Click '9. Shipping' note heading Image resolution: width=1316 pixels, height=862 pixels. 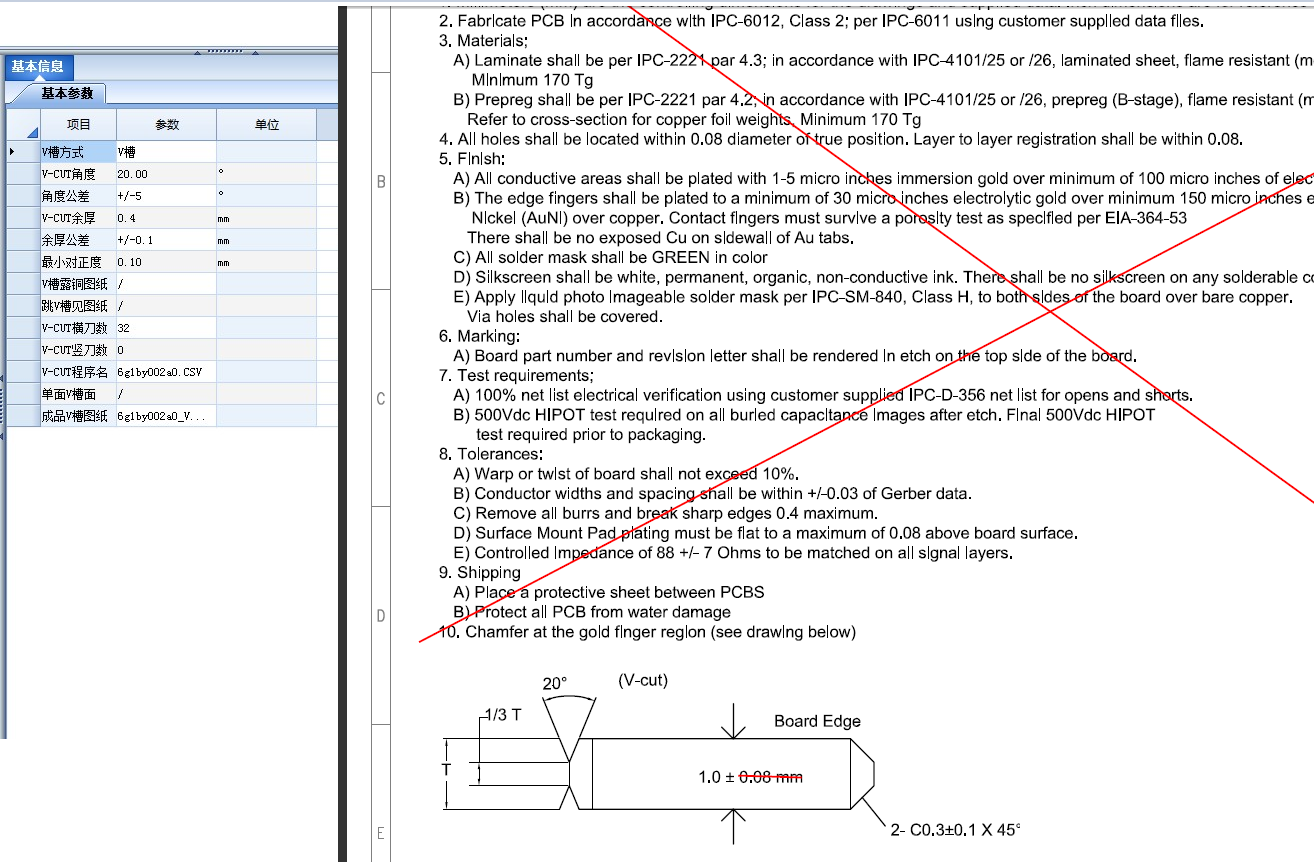(480, 573)
